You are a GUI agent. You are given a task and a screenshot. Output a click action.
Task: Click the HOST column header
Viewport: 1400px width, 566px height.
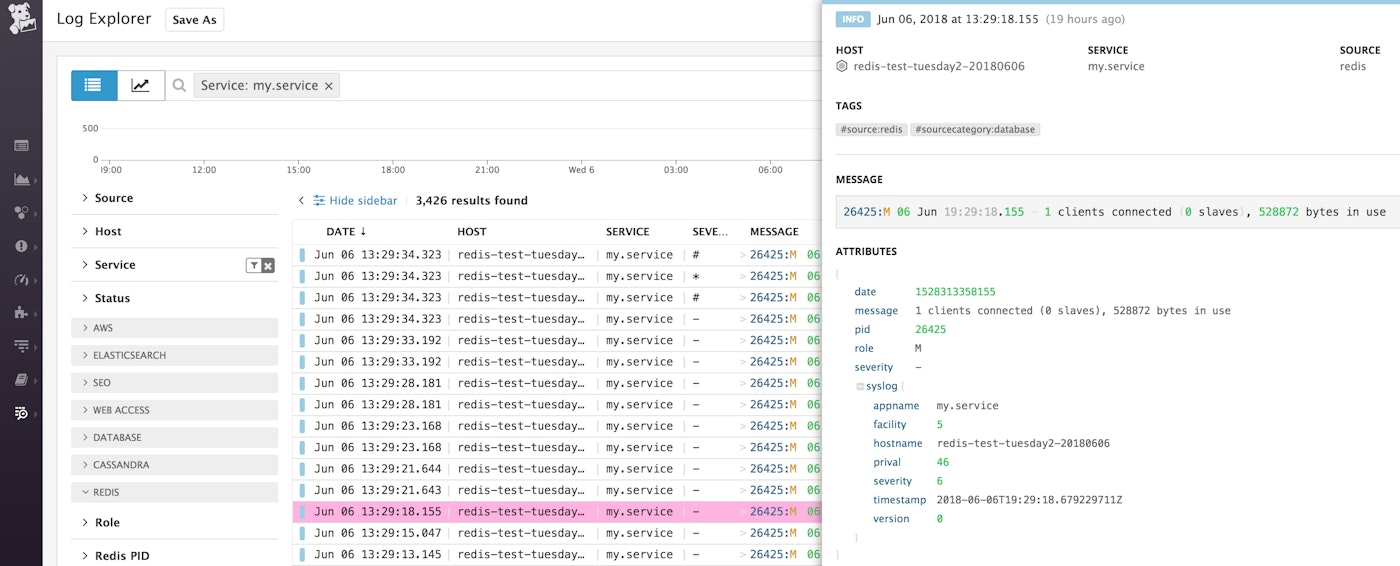472,232
